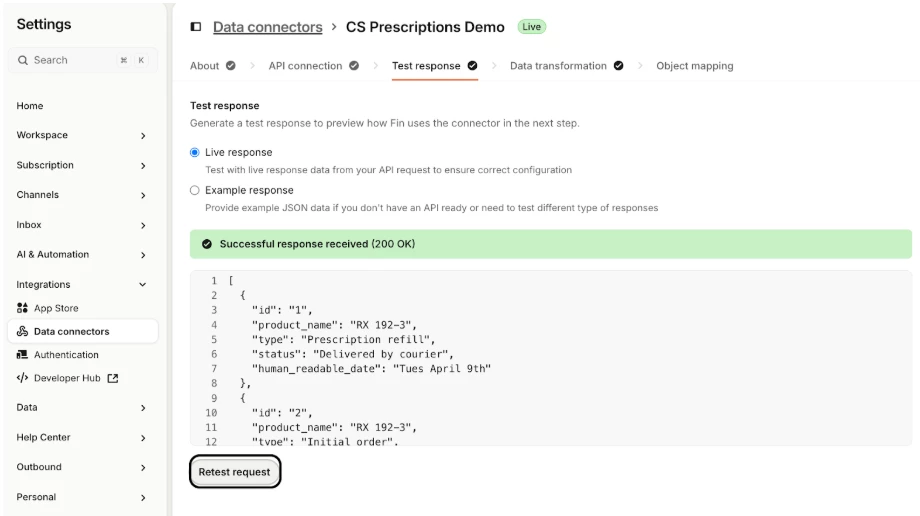The image size is (920, 516).
Task: Click the Authentication icon in sidebar
Action: click(x=23, y=355)
